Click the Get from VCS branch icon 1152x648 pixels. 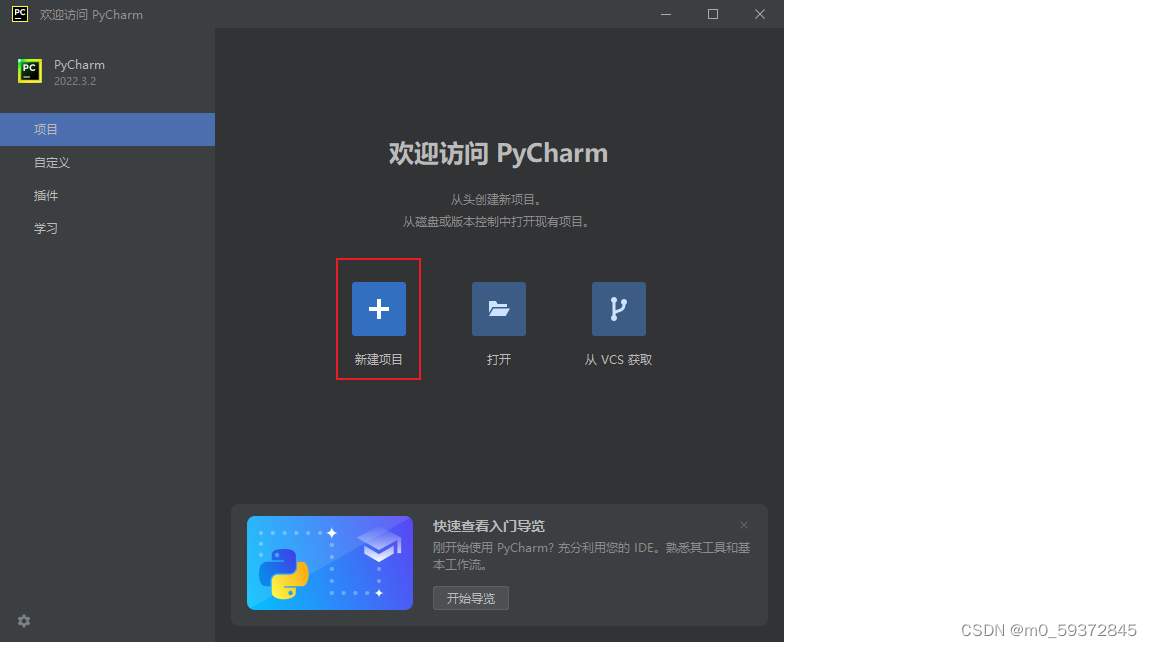[619, 309]
